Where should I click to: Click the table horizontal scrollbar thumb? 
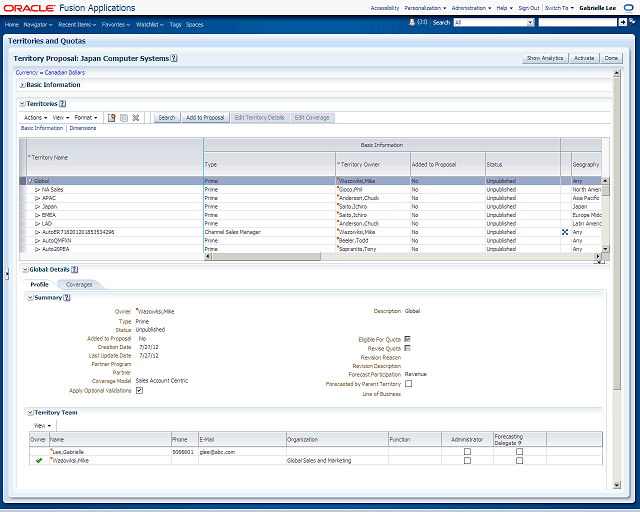[266, 256]
